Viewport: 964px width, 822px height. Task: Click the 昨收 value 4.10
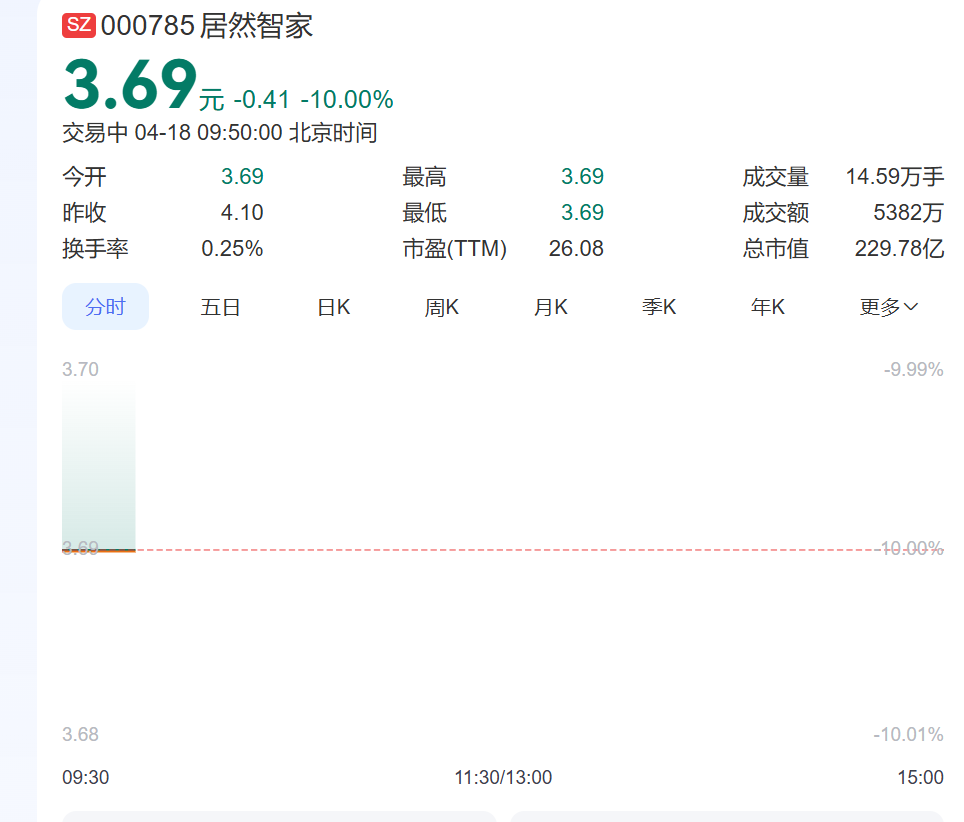[x=242, y=213]
